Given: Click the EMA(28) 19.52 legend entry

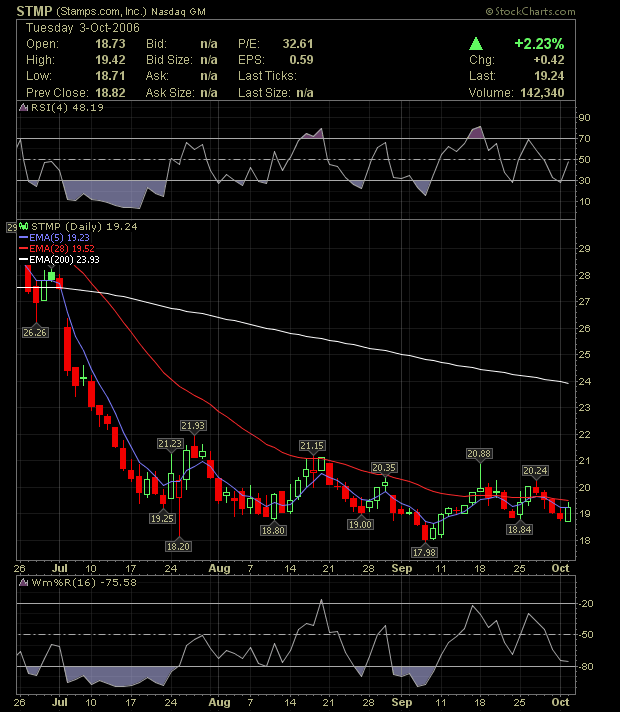Looking at the screenshot, I should [62, 248].
